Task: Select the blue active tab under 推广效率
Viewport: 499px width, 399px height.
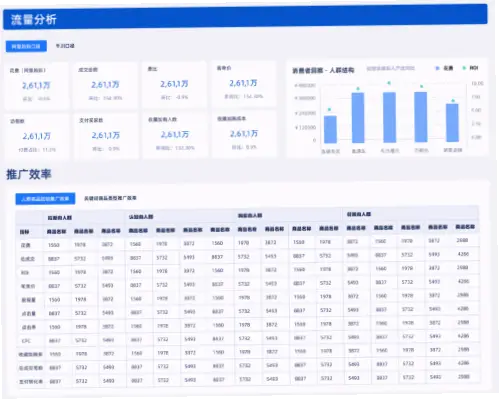Action: (45, 199)
